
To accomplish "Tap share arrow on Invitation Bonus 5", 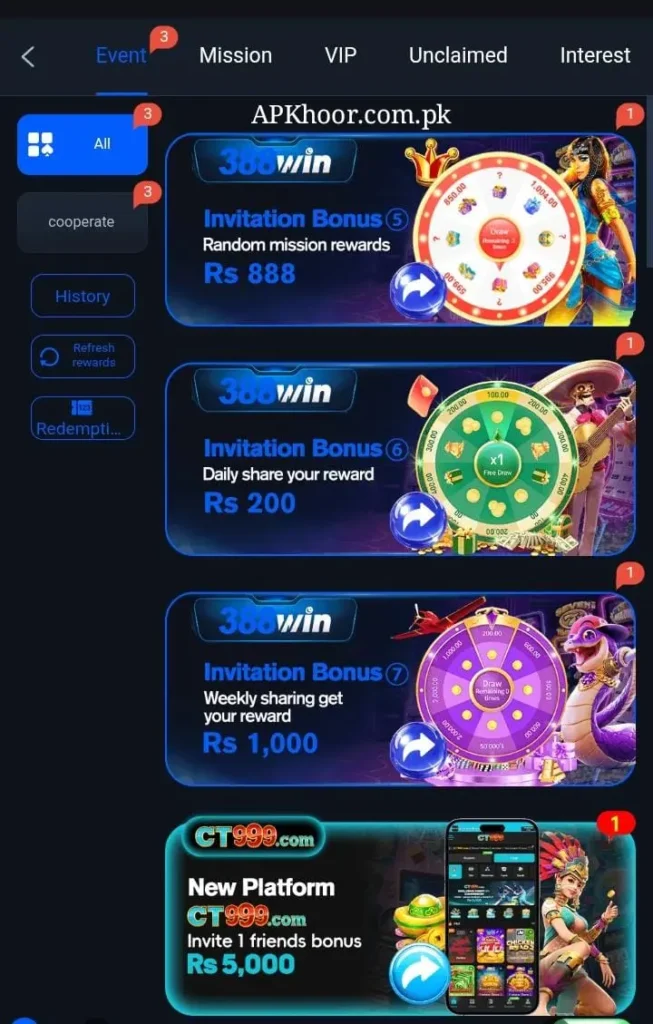I will click(418, 291).
